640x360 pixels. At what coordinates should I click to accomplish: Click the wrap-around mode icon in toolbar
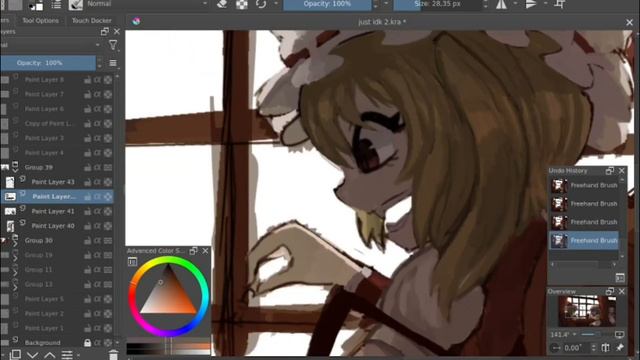[560, 4]
